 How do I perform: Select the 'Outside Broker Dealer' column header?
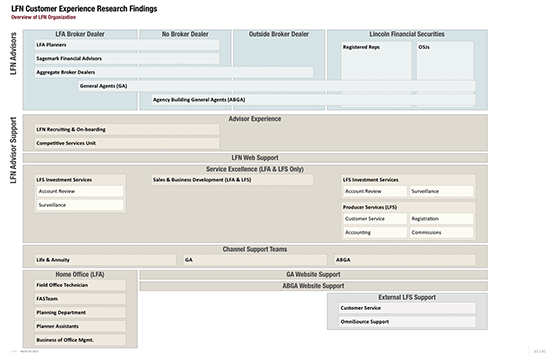(x=279, y=34)
